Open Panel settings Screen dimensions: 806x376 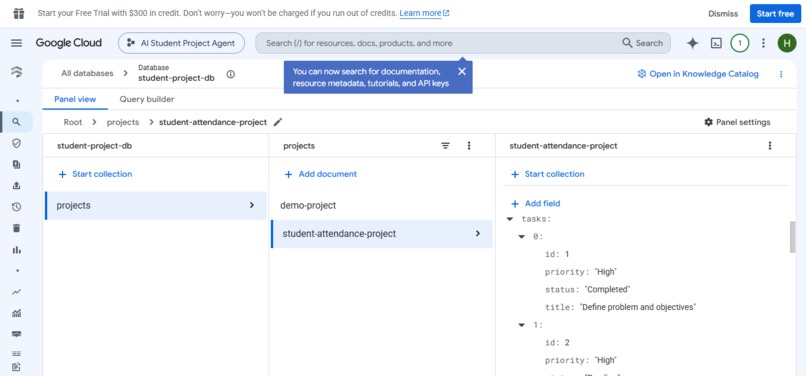tap(737, 122)
